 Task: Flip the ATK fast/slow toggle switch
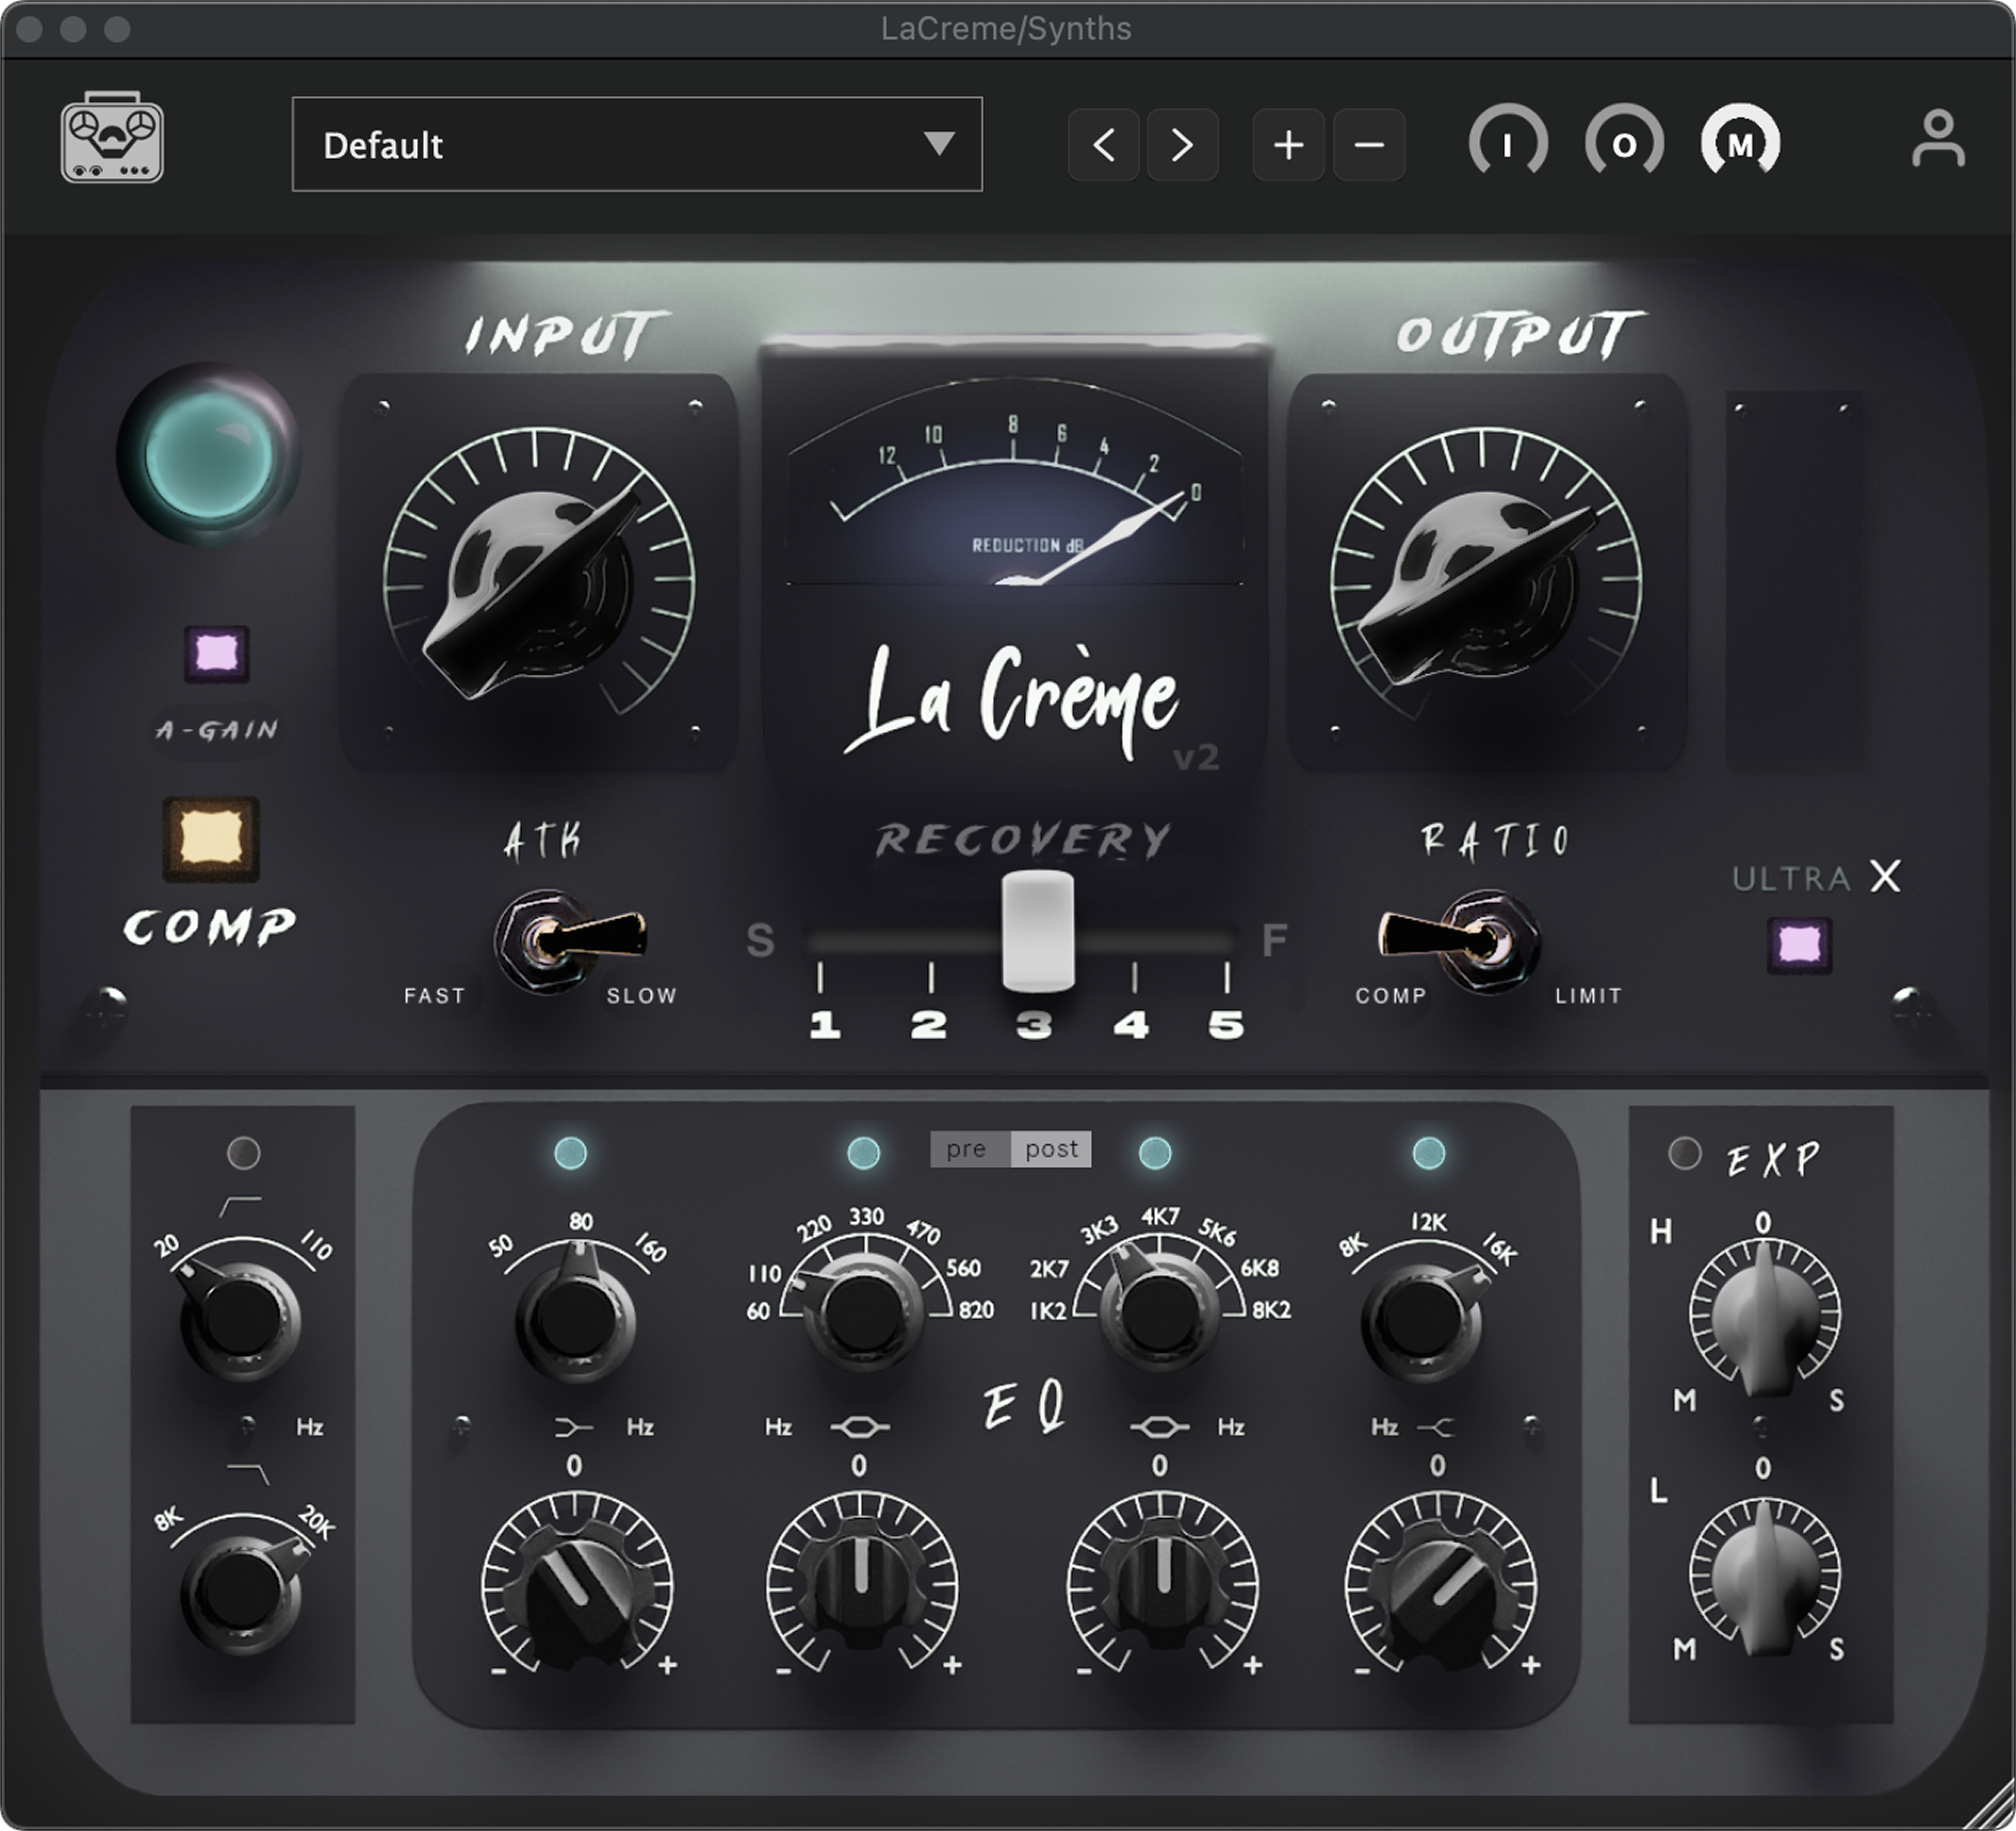coord(570,941)
